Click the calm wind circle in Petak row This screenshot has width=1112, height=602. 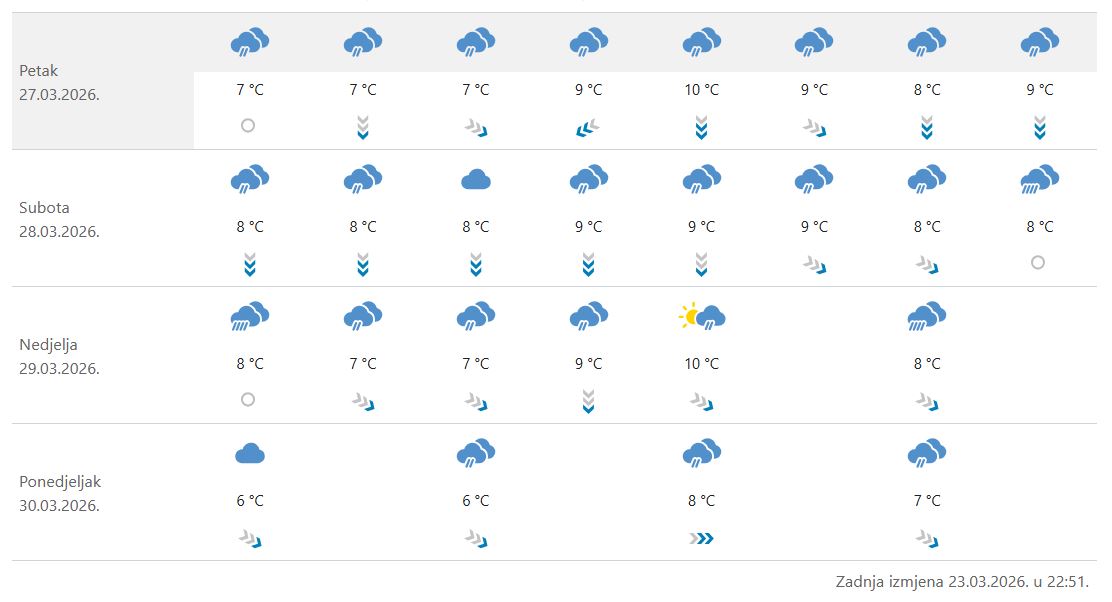pos(248,126)
